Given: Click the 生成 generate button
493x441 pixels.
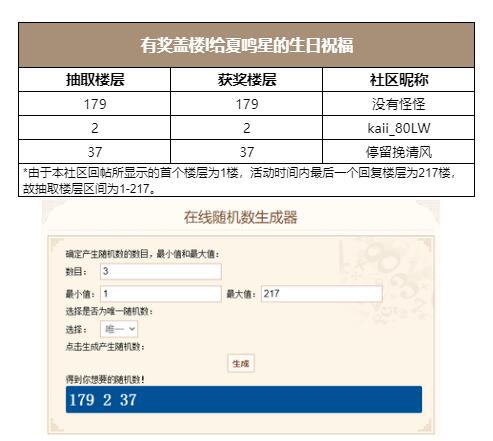Looking at the screenshot, I should coord(241,363).
